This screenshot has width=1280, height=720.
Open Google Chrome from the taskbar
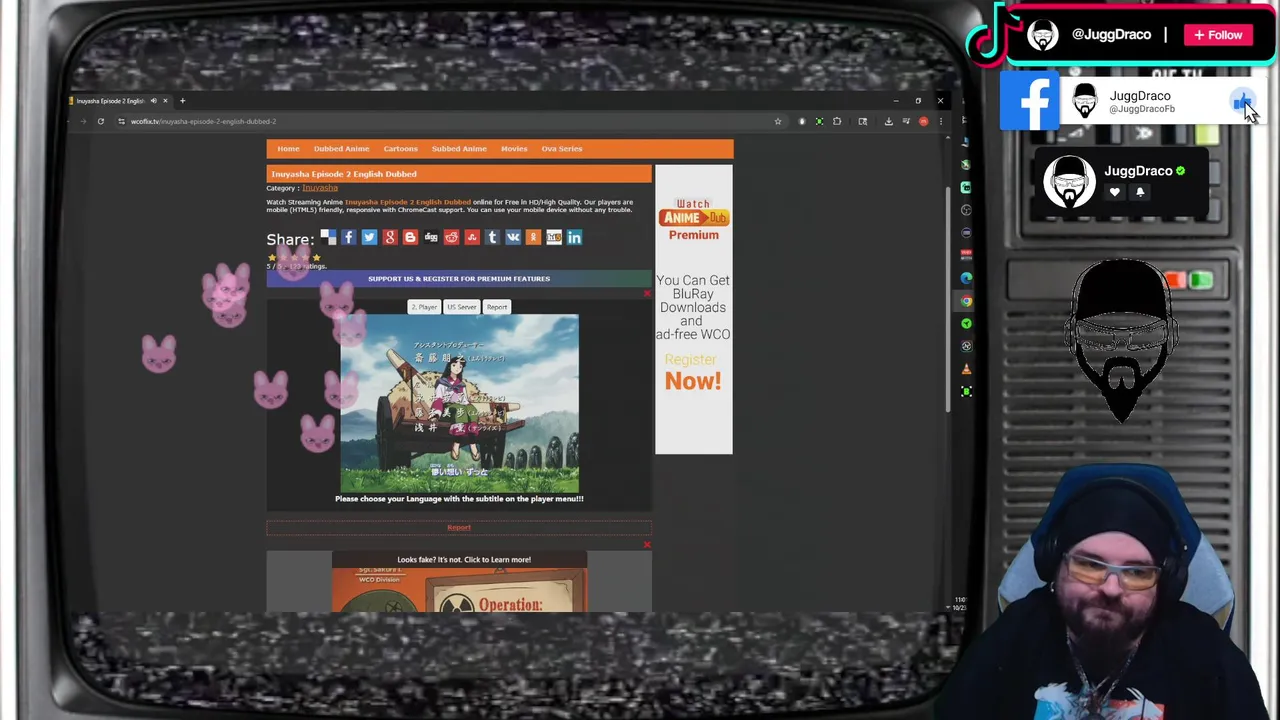966,301
